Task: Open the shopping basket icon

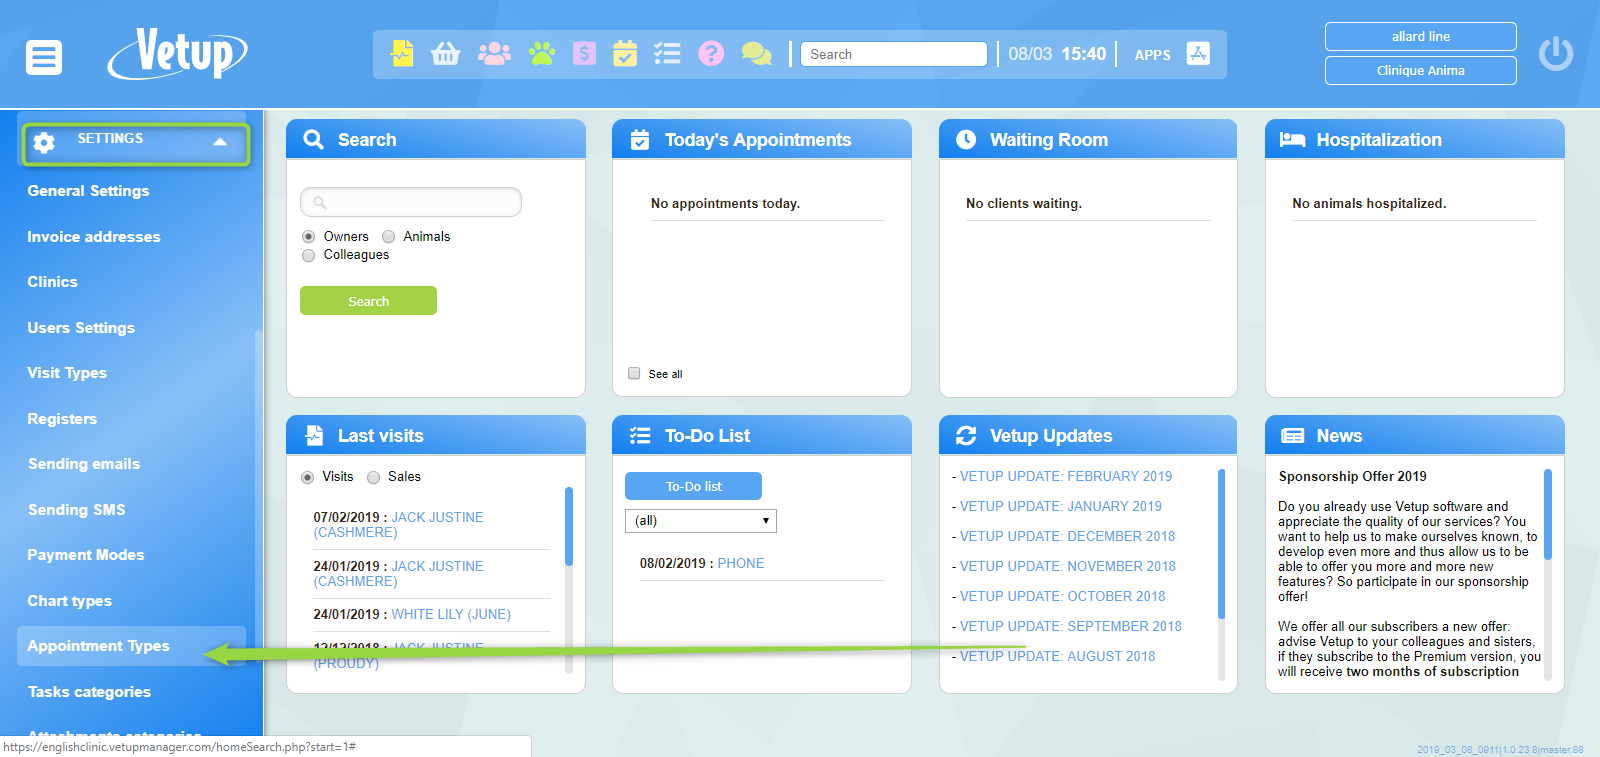Action: point(445,53)
